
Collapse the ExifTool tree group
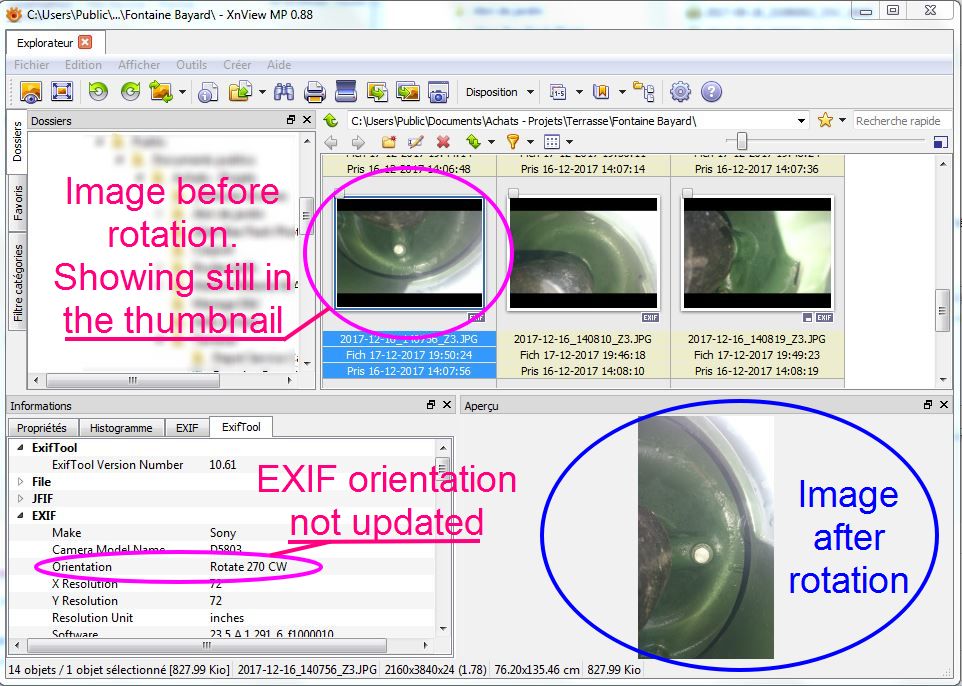(20, 448)
